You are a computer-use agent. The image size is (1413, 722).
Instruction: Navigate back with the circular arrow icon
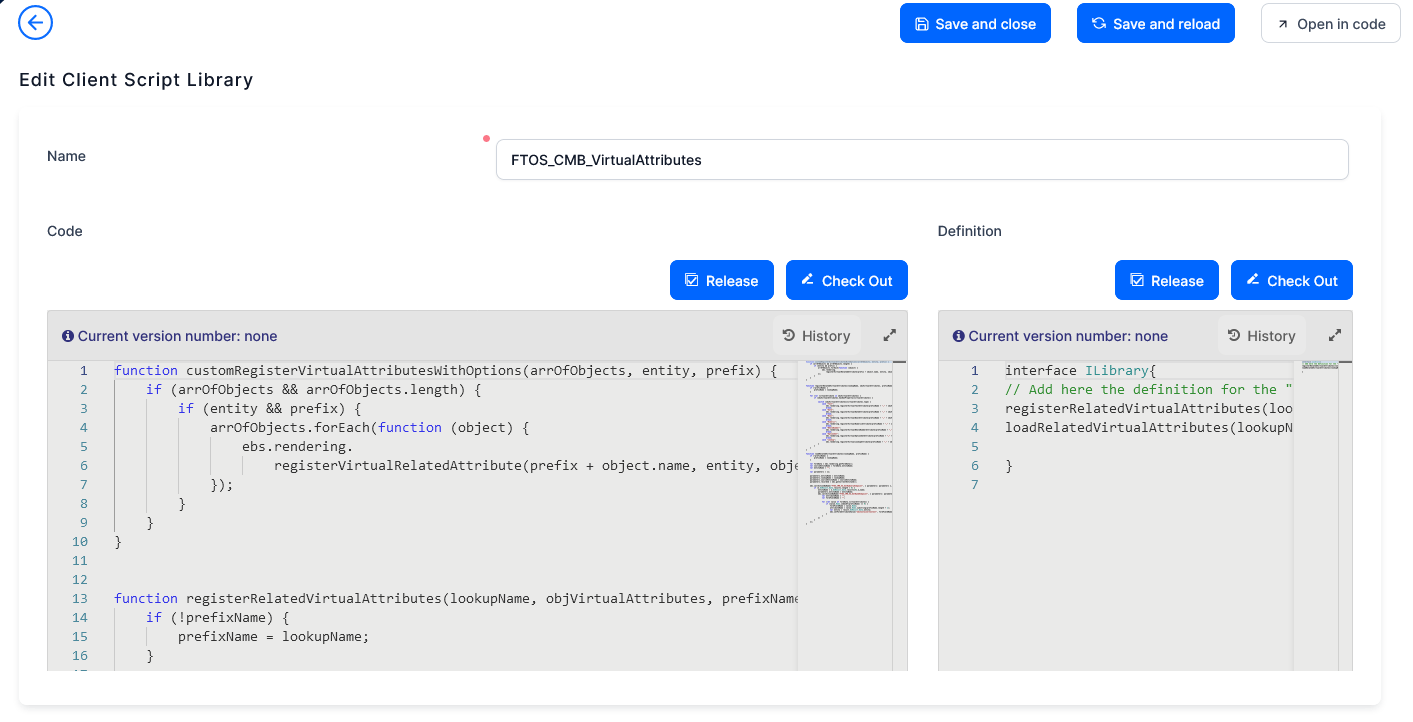pyautogui.click(x=35, y=22)
